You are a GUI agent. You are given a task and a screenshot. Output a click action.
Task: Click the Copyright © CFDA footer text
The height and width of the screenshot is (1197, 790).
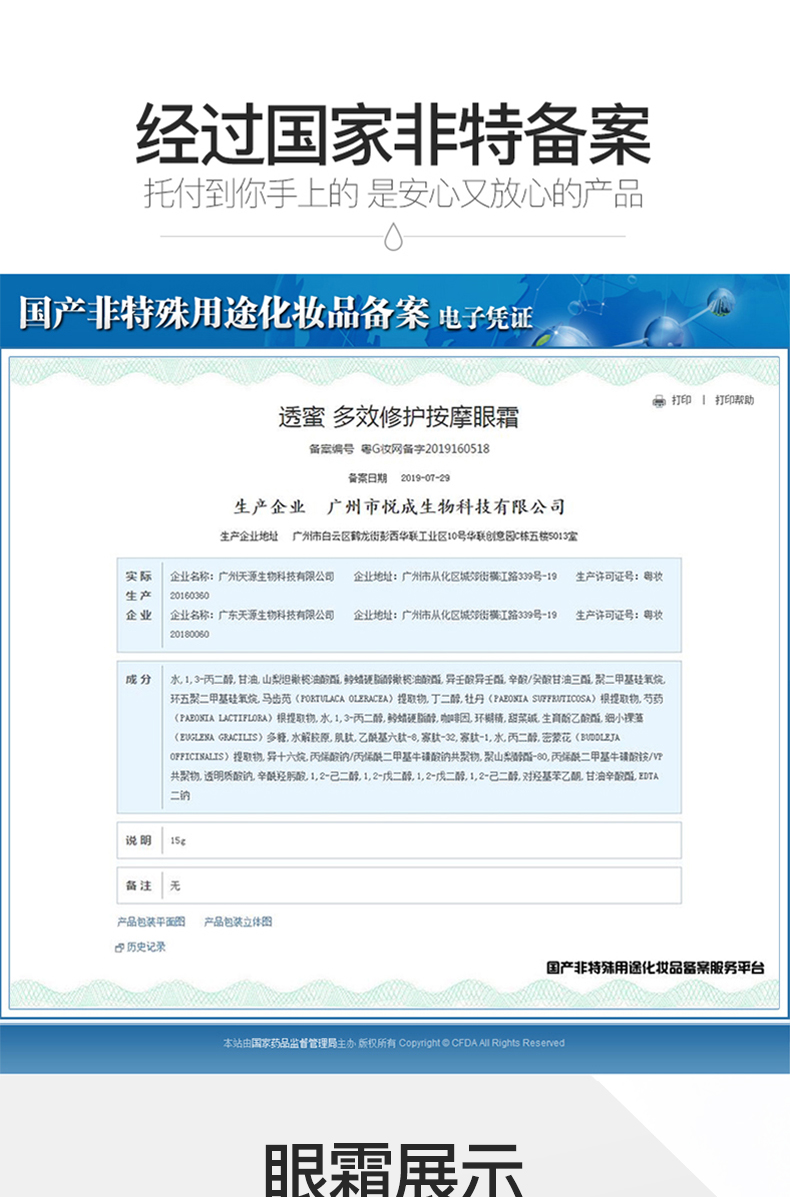[482, 1043]
